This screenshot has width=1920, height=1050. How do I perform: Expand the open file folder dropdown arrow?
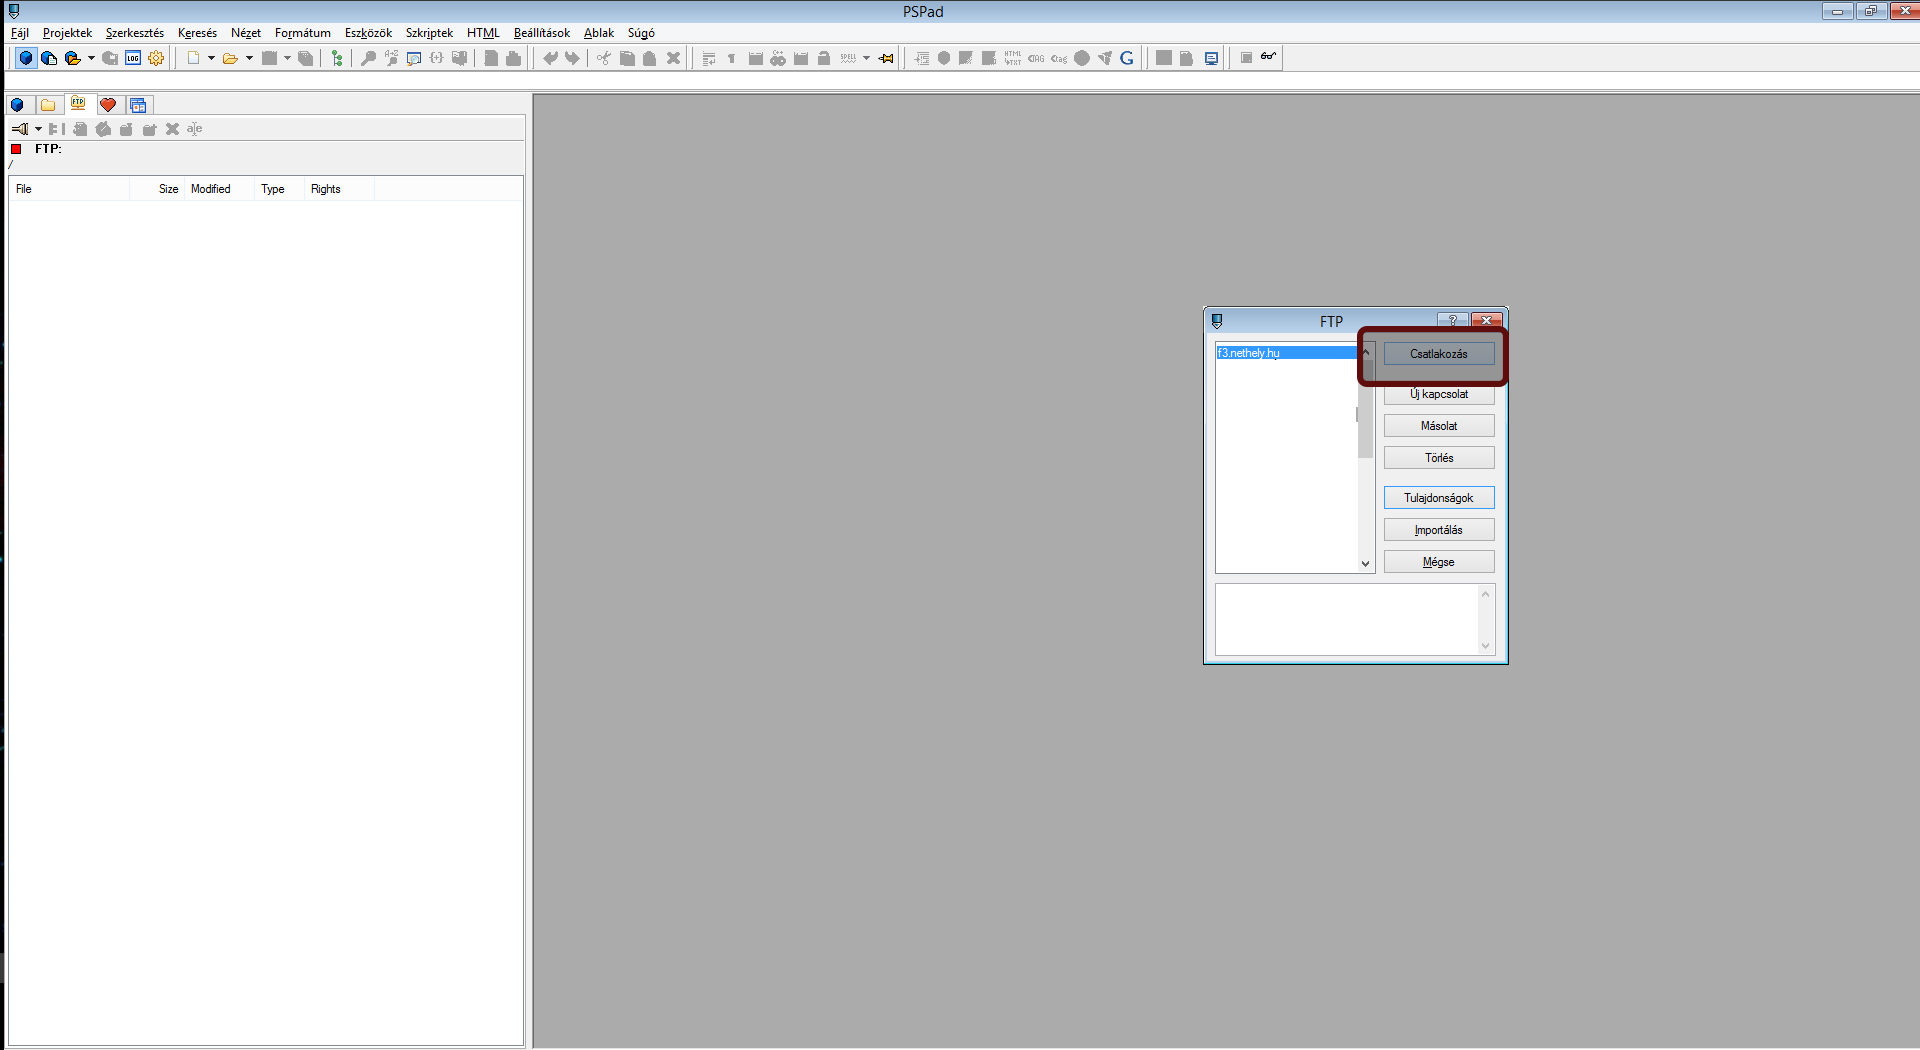coord(249,58)
